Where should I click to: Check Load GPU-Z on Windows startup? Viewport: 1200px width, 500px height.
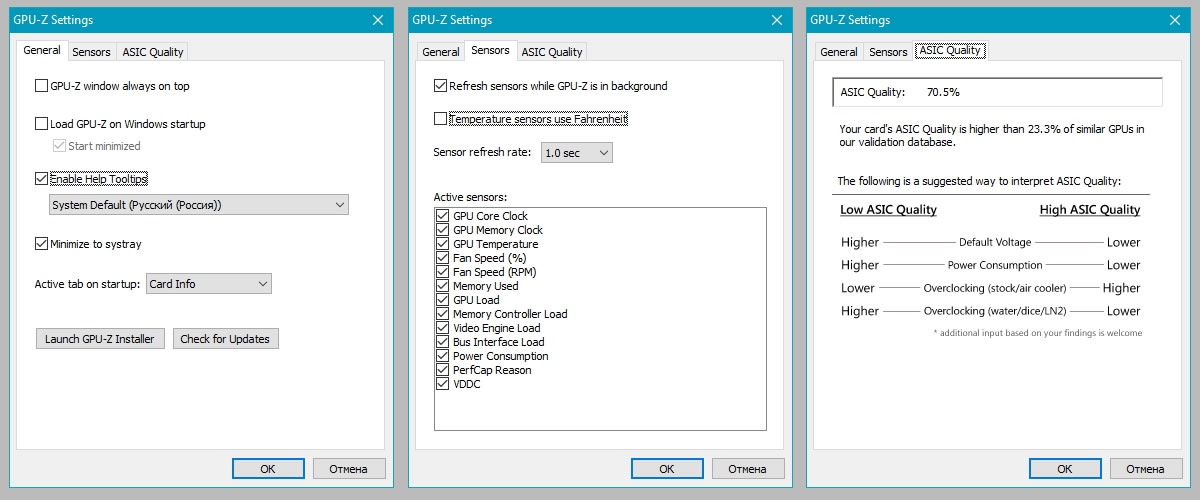[41, 124]
